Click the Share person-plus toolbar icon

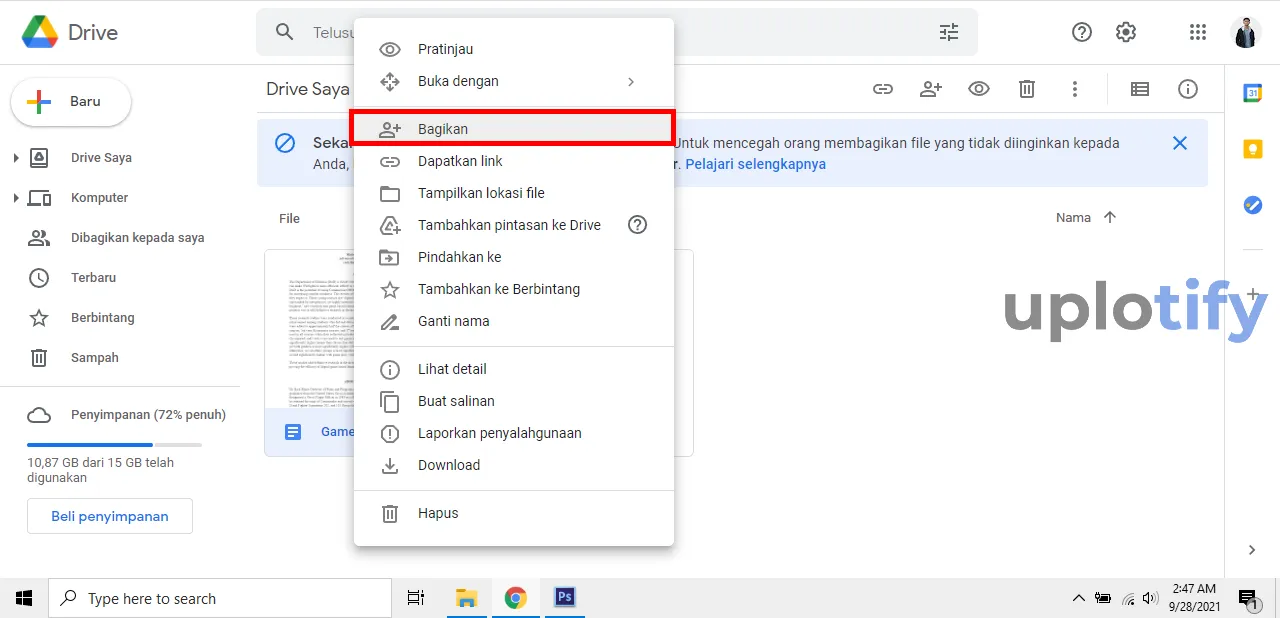(x=931, y=89)
